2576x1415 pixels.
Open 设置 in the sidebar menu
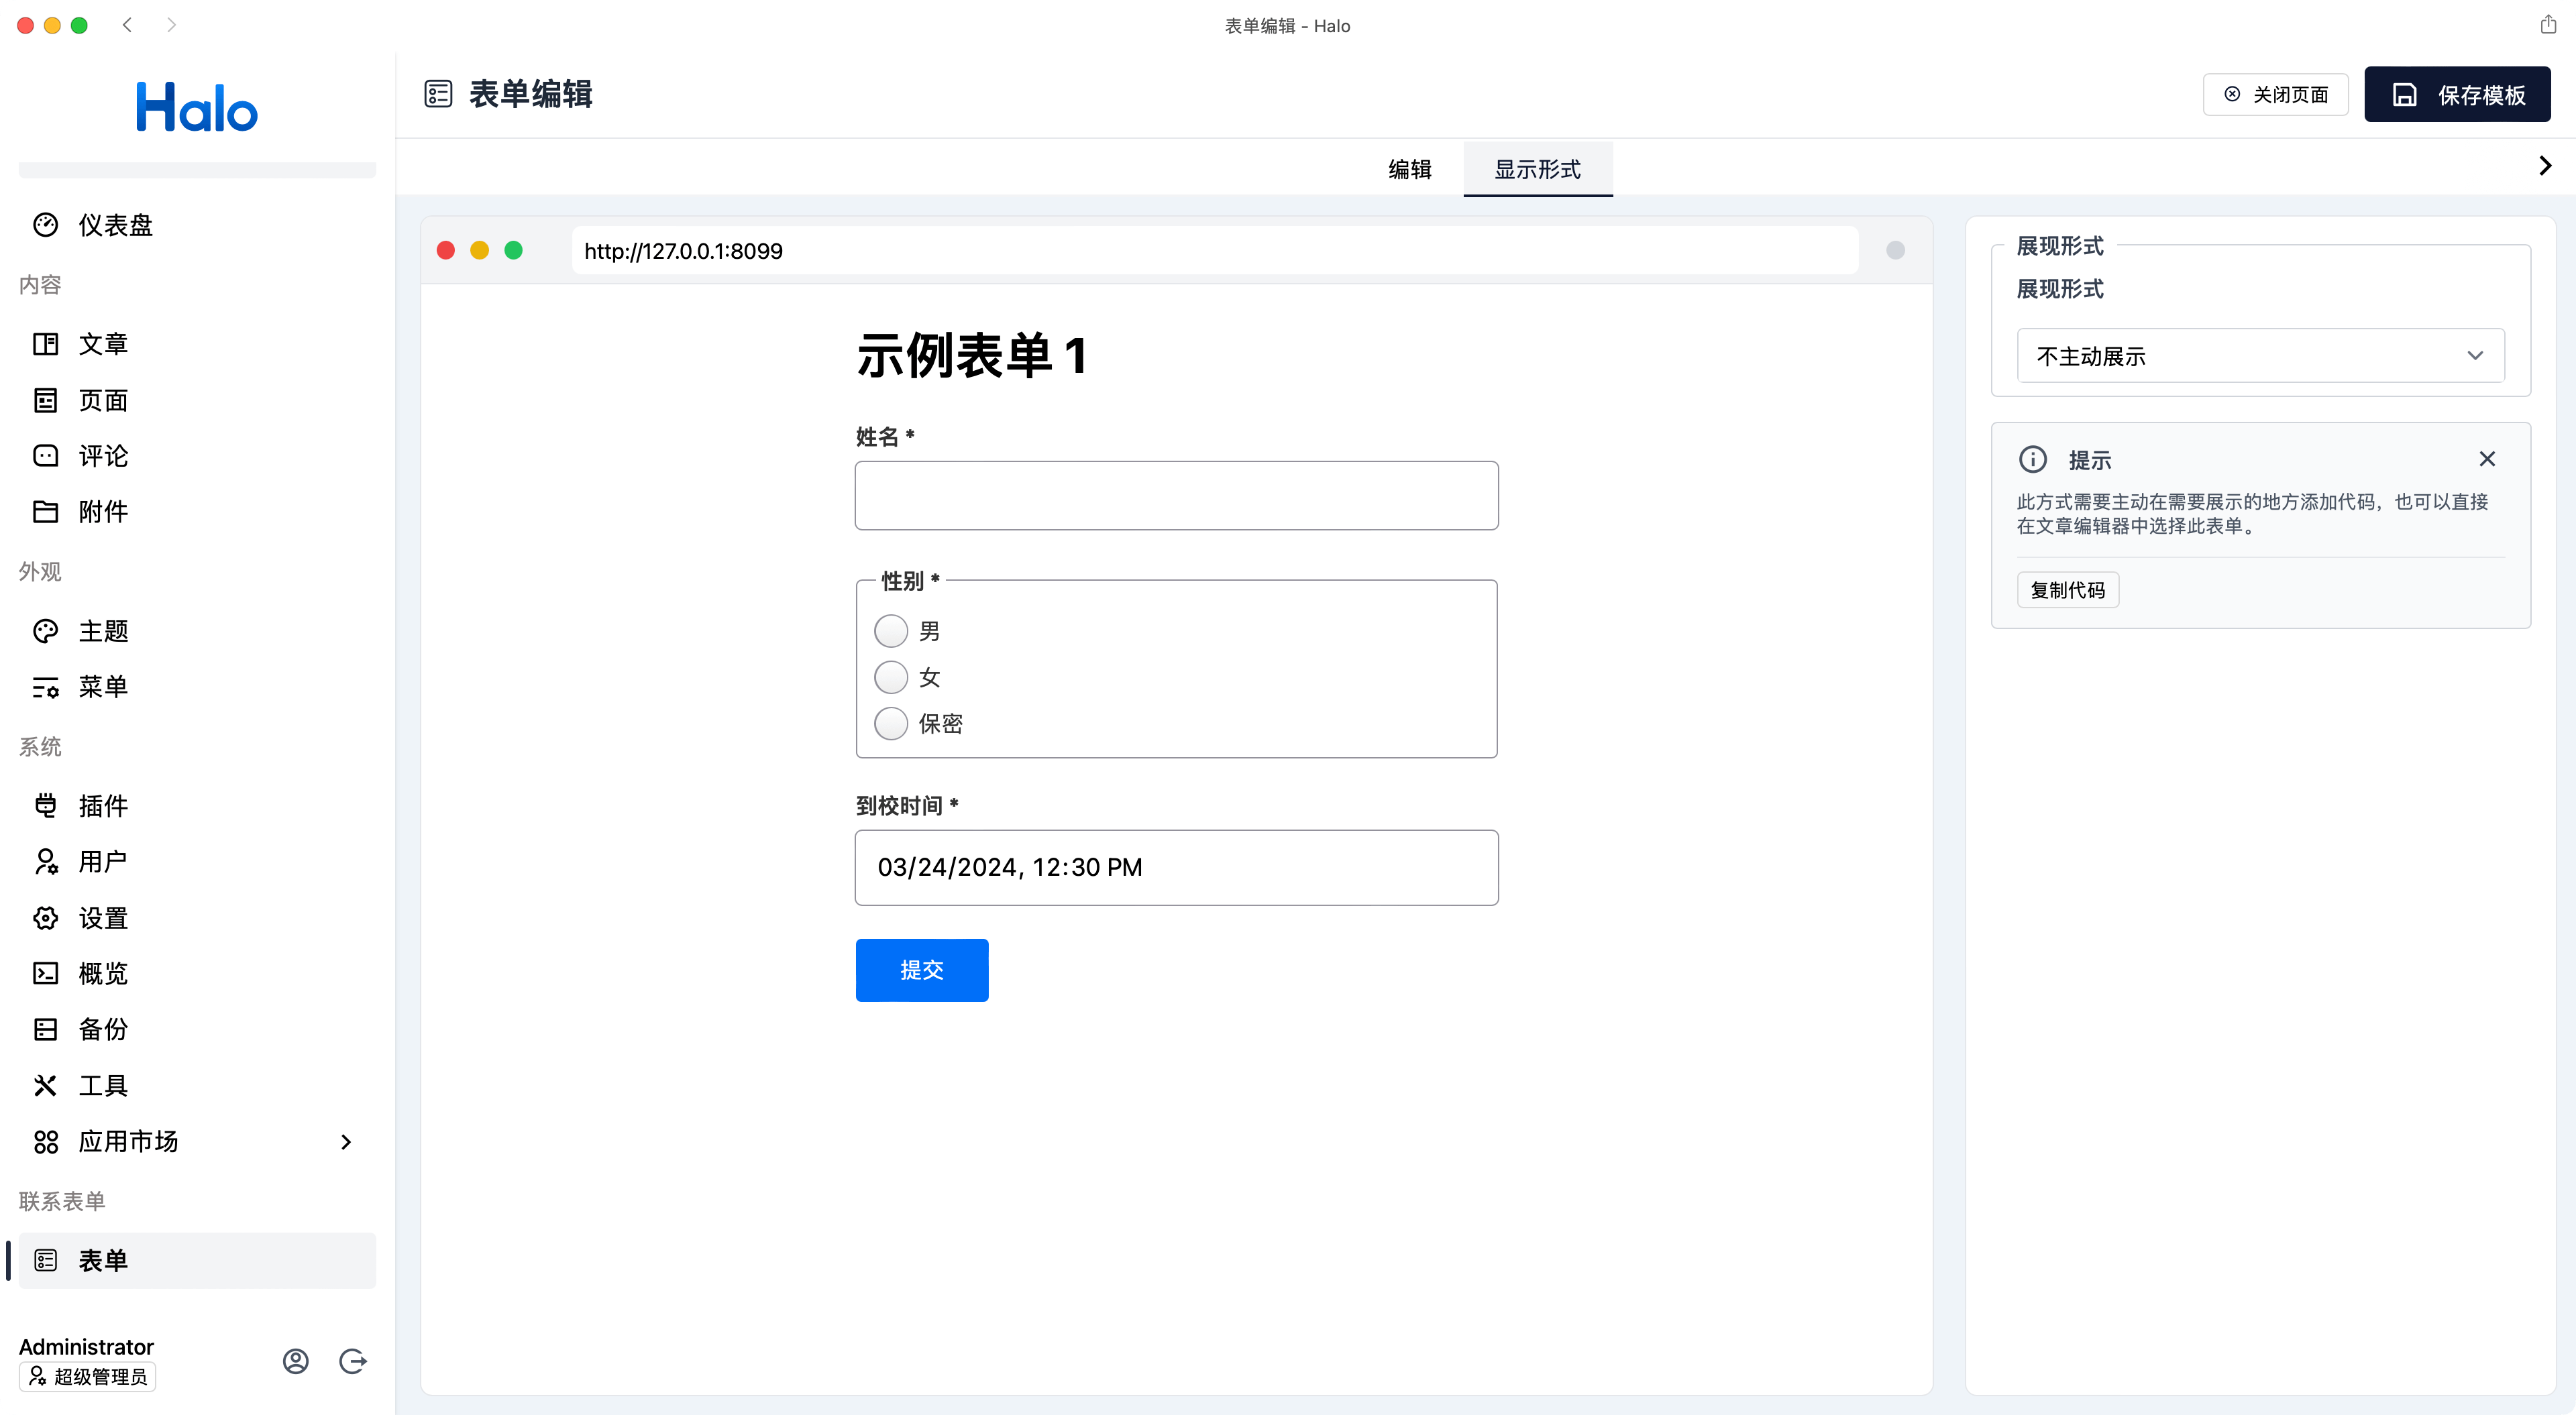tap(197, 918)
